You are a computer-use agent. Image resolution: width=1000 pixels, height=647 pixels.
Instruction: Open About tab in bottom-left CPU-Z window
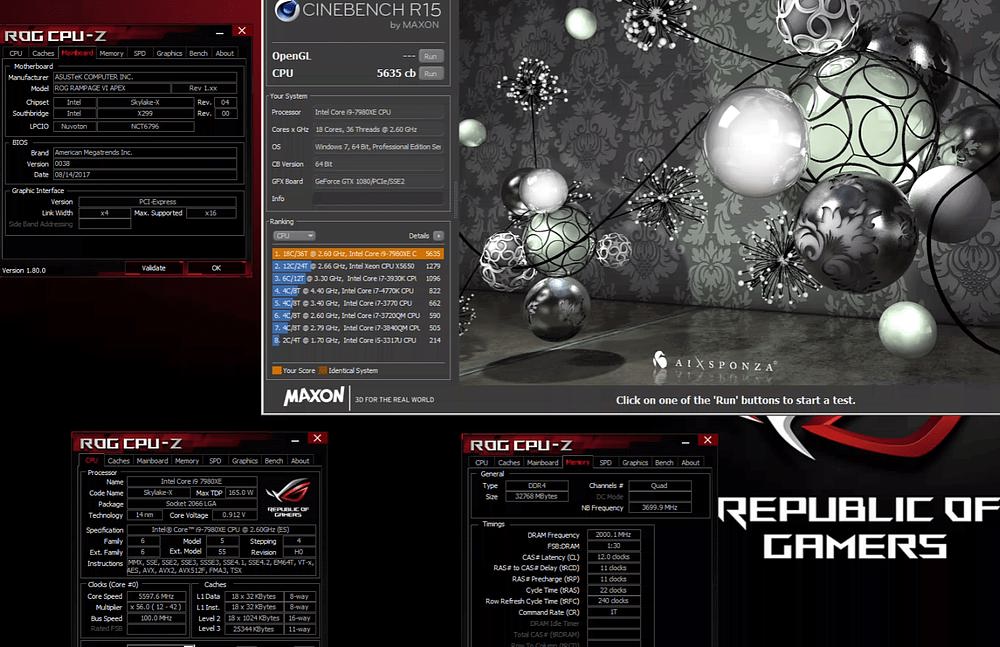point(300,461)
